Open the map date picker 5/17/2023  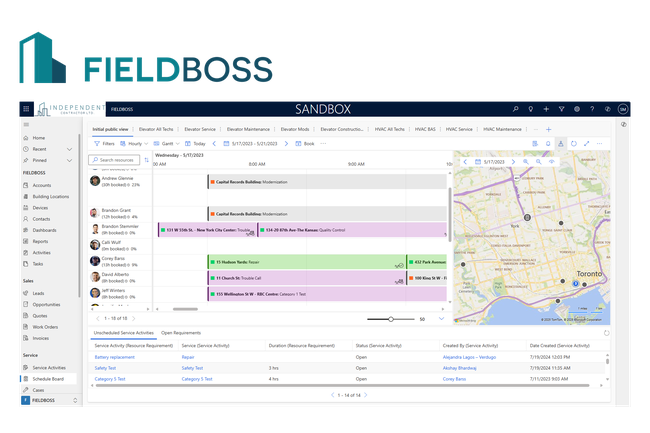pyautogui.click(x=490, y=162)
